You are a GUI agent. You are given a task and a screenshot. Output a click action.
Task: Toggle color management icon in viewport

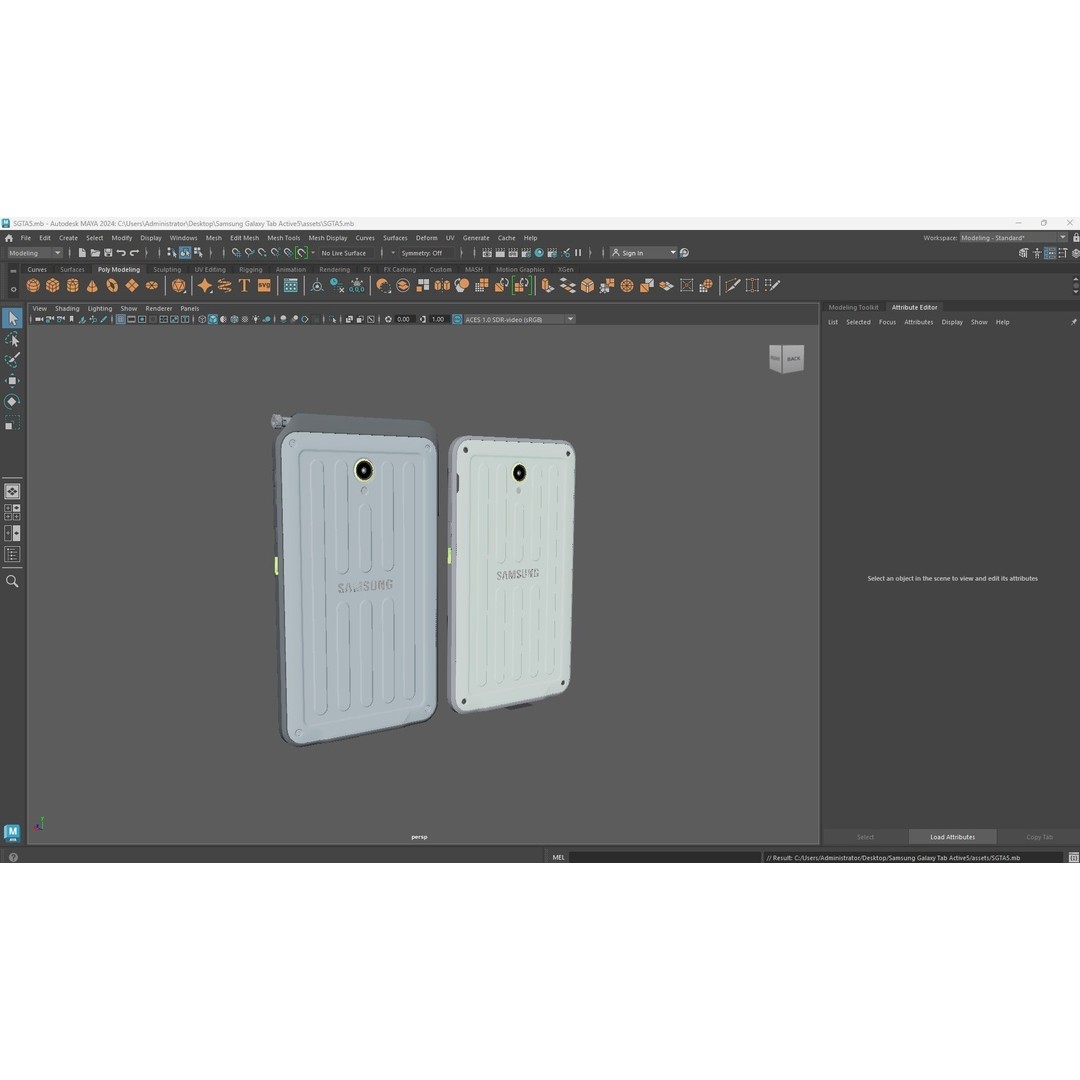point(457,319)
